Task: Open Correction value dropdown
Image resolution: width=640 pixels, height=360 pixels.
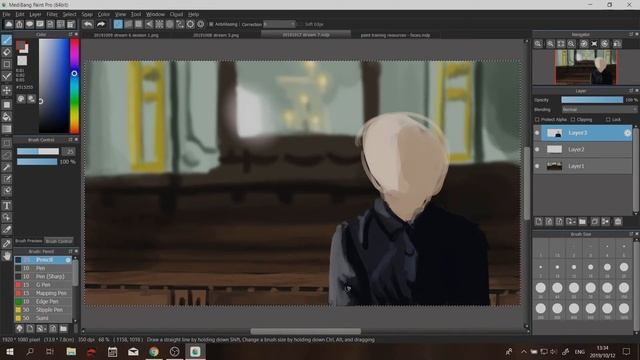Action: pos(280,24)
